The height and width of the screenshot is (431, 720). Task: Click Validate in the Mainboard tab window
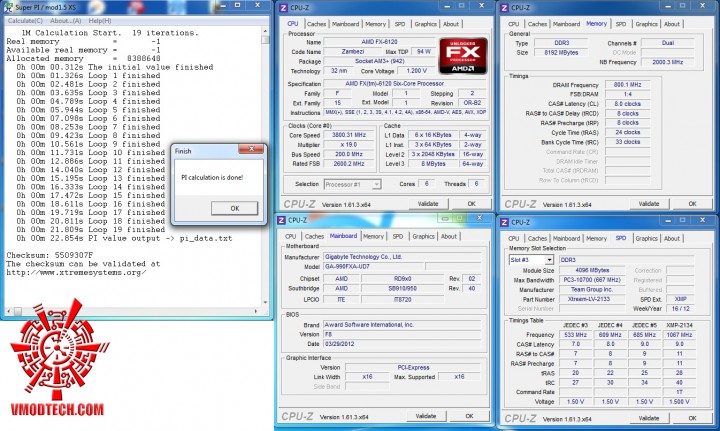[426, 416]
